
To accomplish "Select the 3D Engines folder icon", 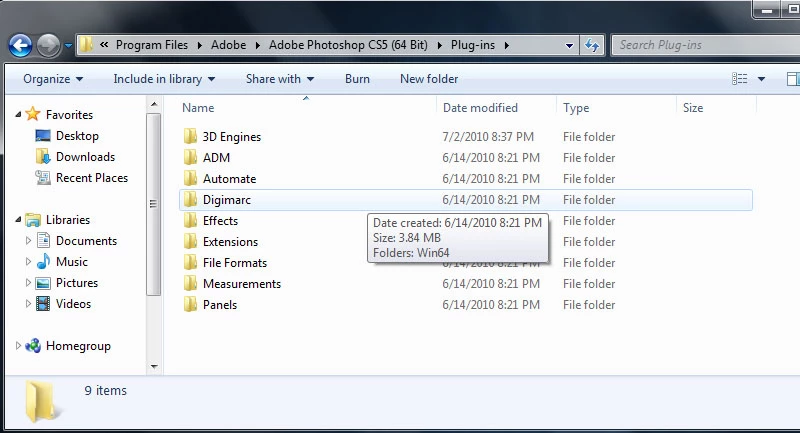I will [190, 136].
